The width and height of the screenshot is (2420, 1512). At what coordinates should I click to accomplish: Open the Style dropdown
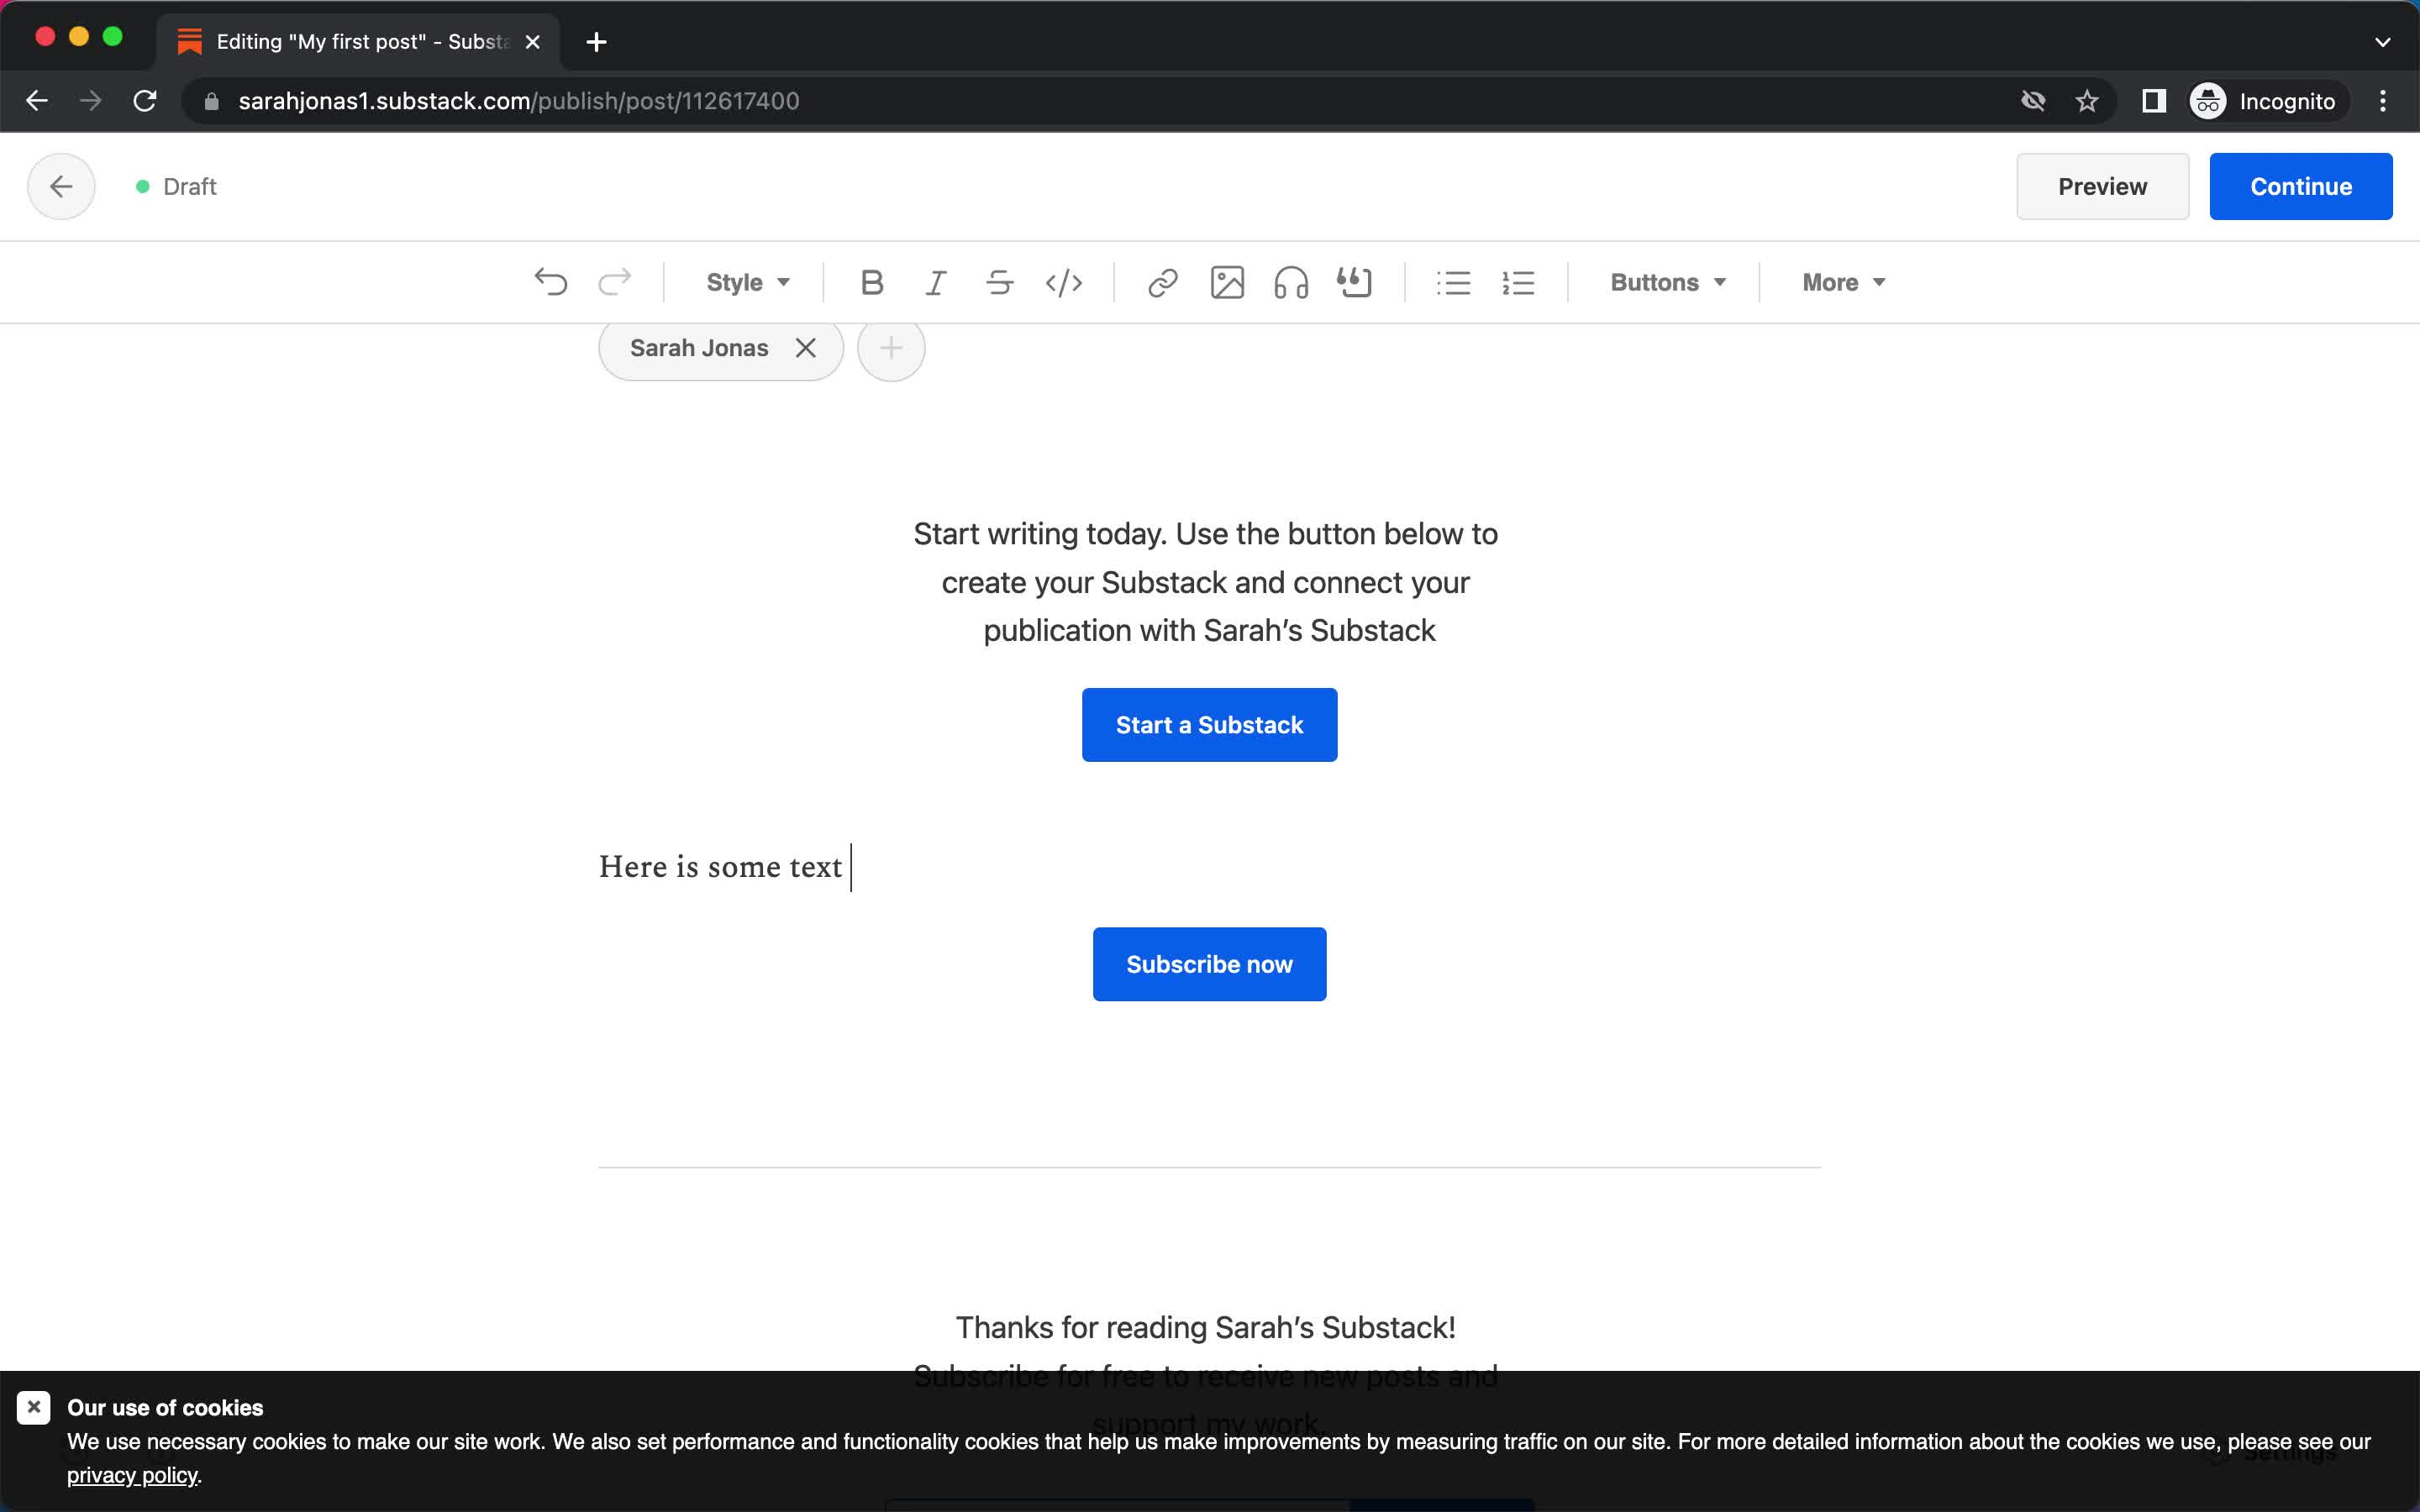(748, 283)
